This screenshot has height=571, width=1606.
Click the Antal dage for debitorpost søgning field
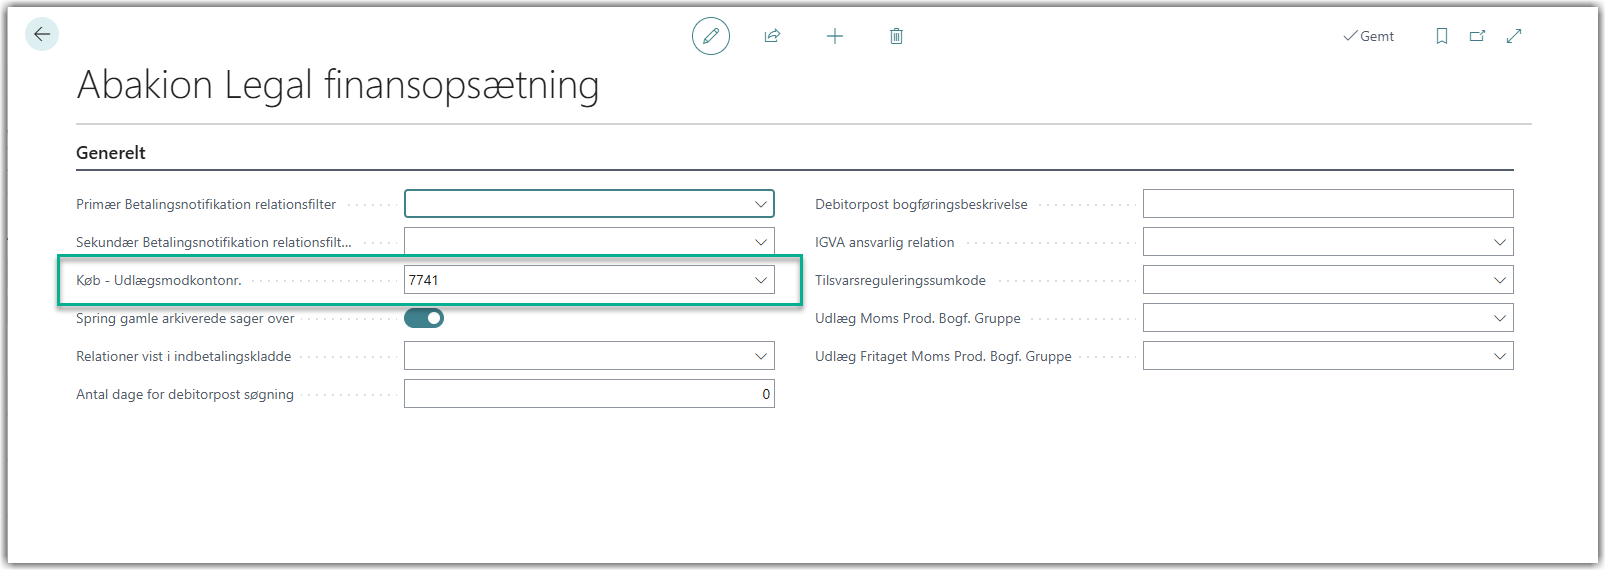589,394
